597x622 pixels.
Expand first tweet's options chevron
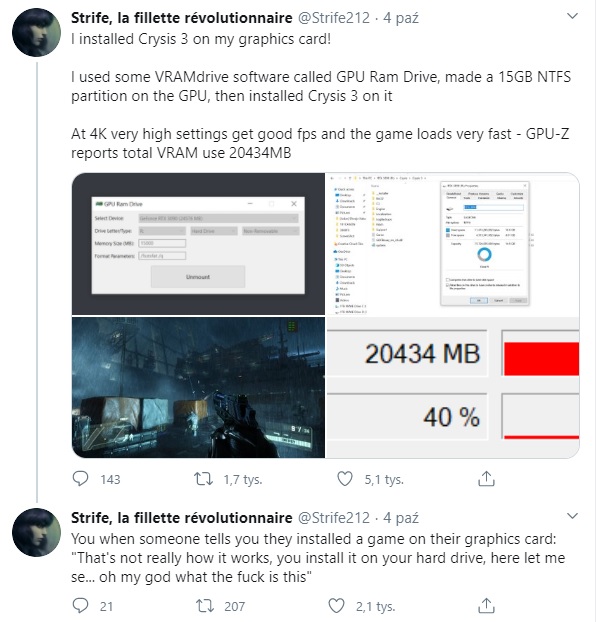tap(572, 16)
